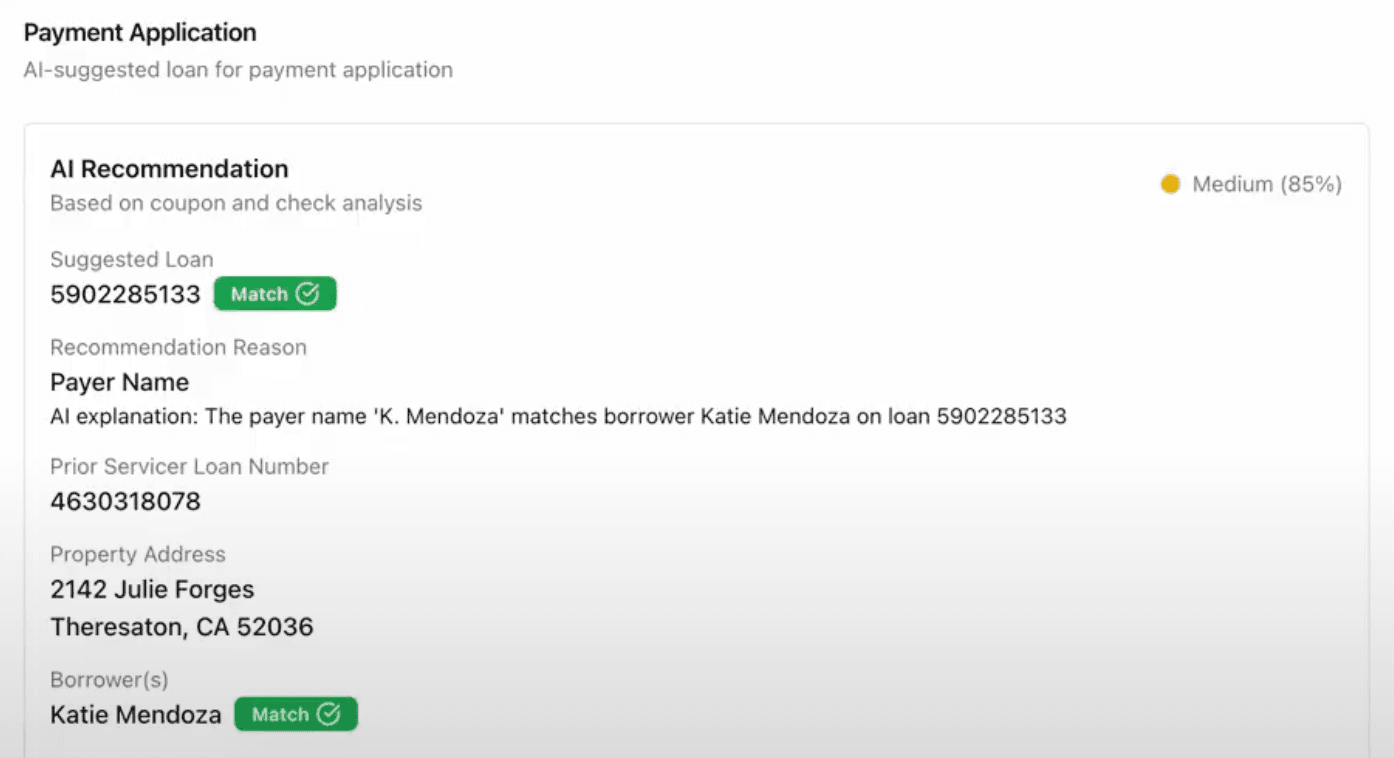Click the AI Recommendation card heading
The height and width of the screenshot is (758, 1394).
point(169,169)
